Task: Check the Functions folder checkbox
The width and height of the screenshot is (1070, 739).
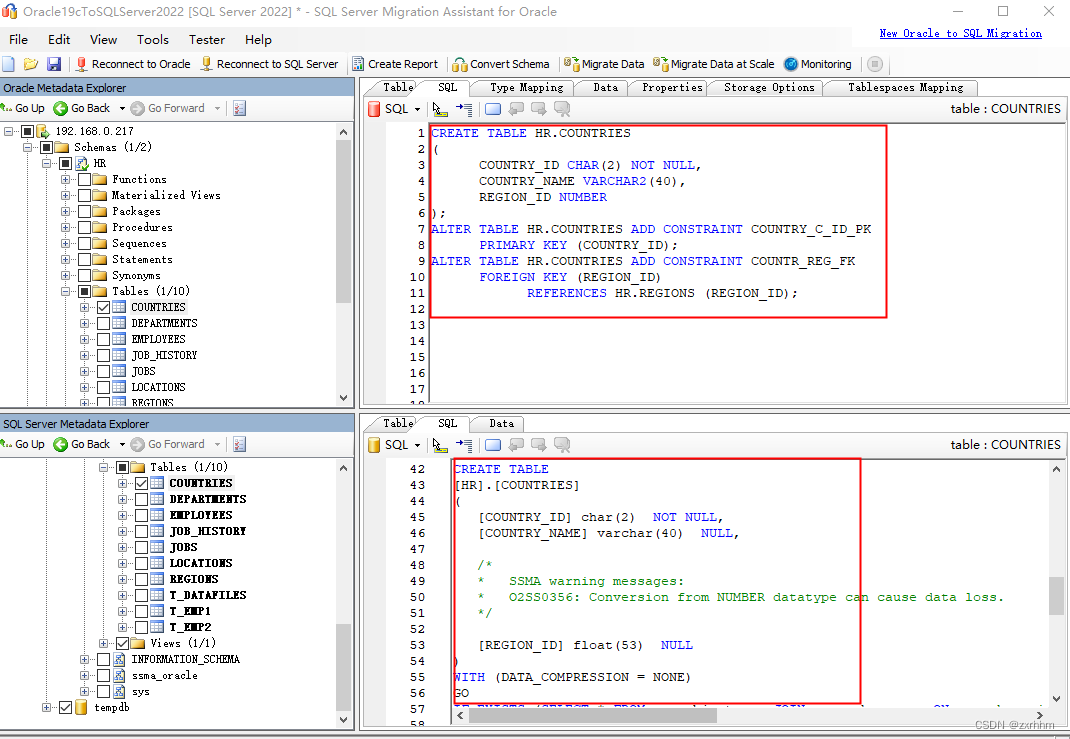Action: click(84, 179)
